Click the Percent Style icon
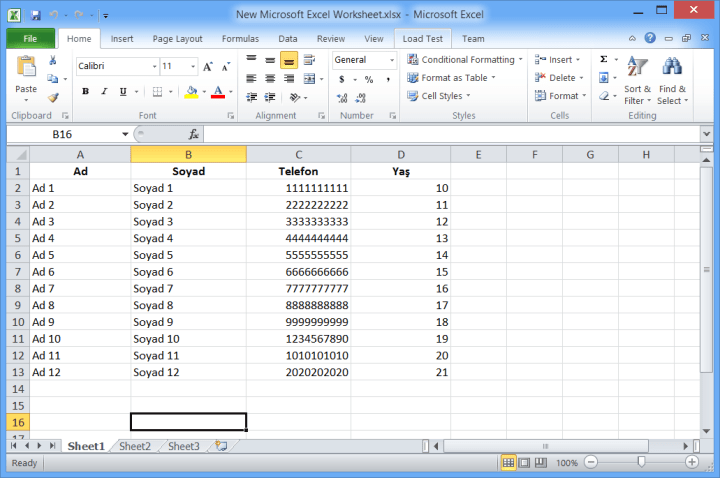Image resolution: width=720 pixels, height=478 pixels. pyautogui.click(x=369, y=79)
